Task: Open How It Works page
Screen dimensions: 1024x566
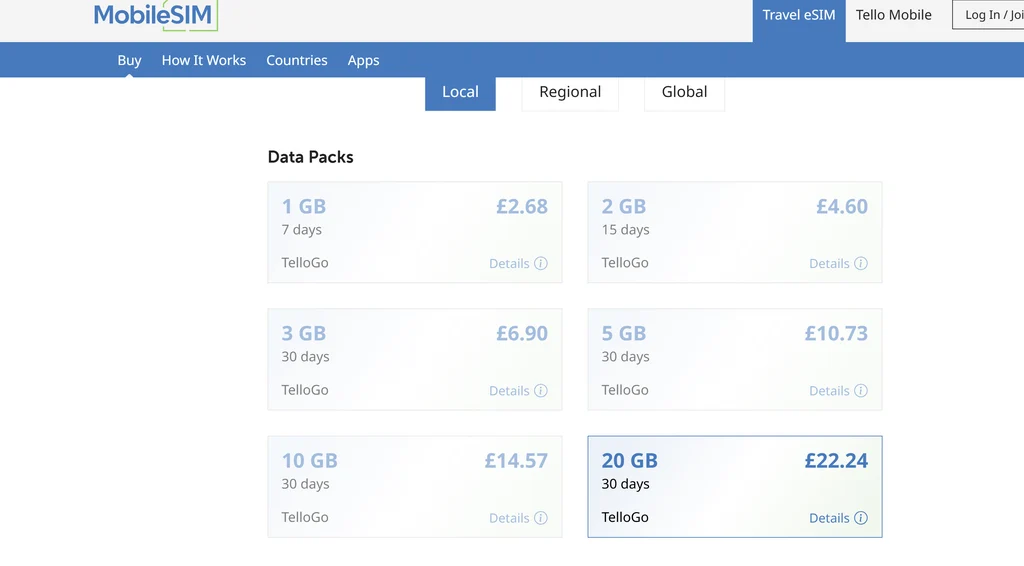Action: tap(204, 60)
